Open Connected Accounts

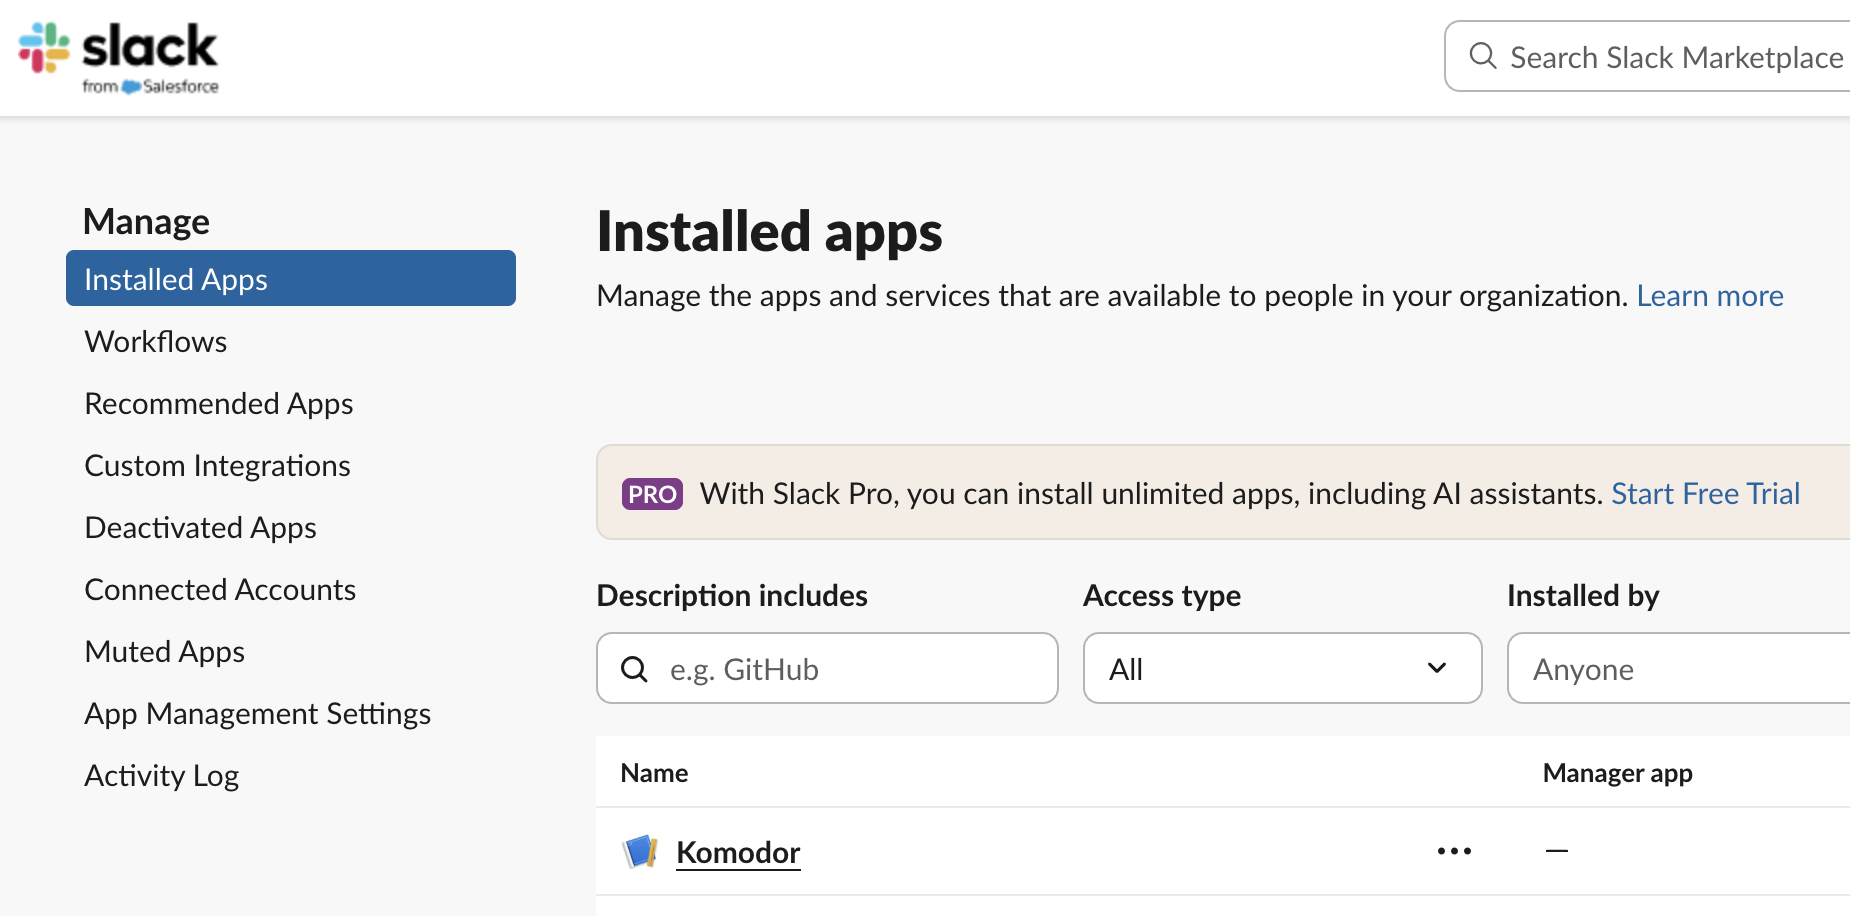[x=220, y=590]
